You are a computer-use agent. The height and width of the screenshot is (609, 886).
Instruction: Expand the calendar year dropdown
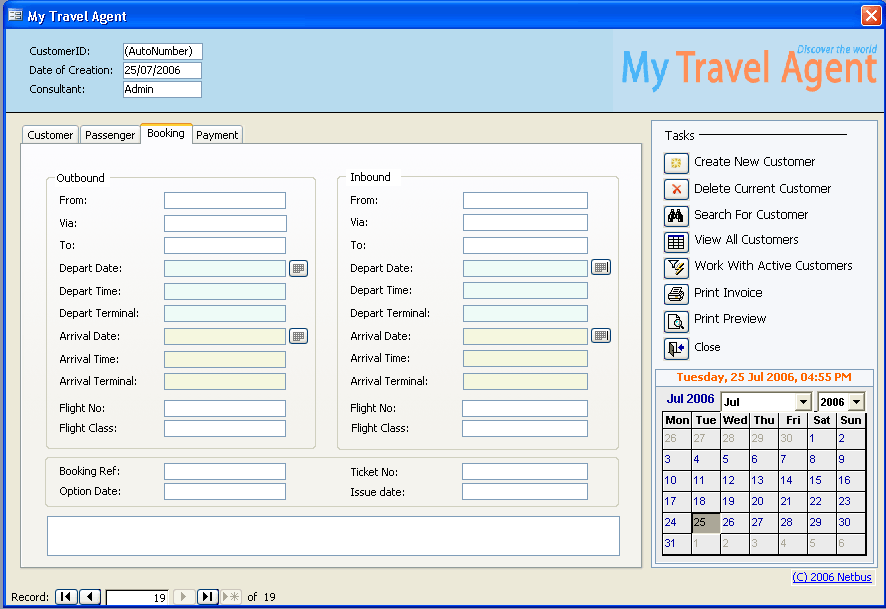855,402
